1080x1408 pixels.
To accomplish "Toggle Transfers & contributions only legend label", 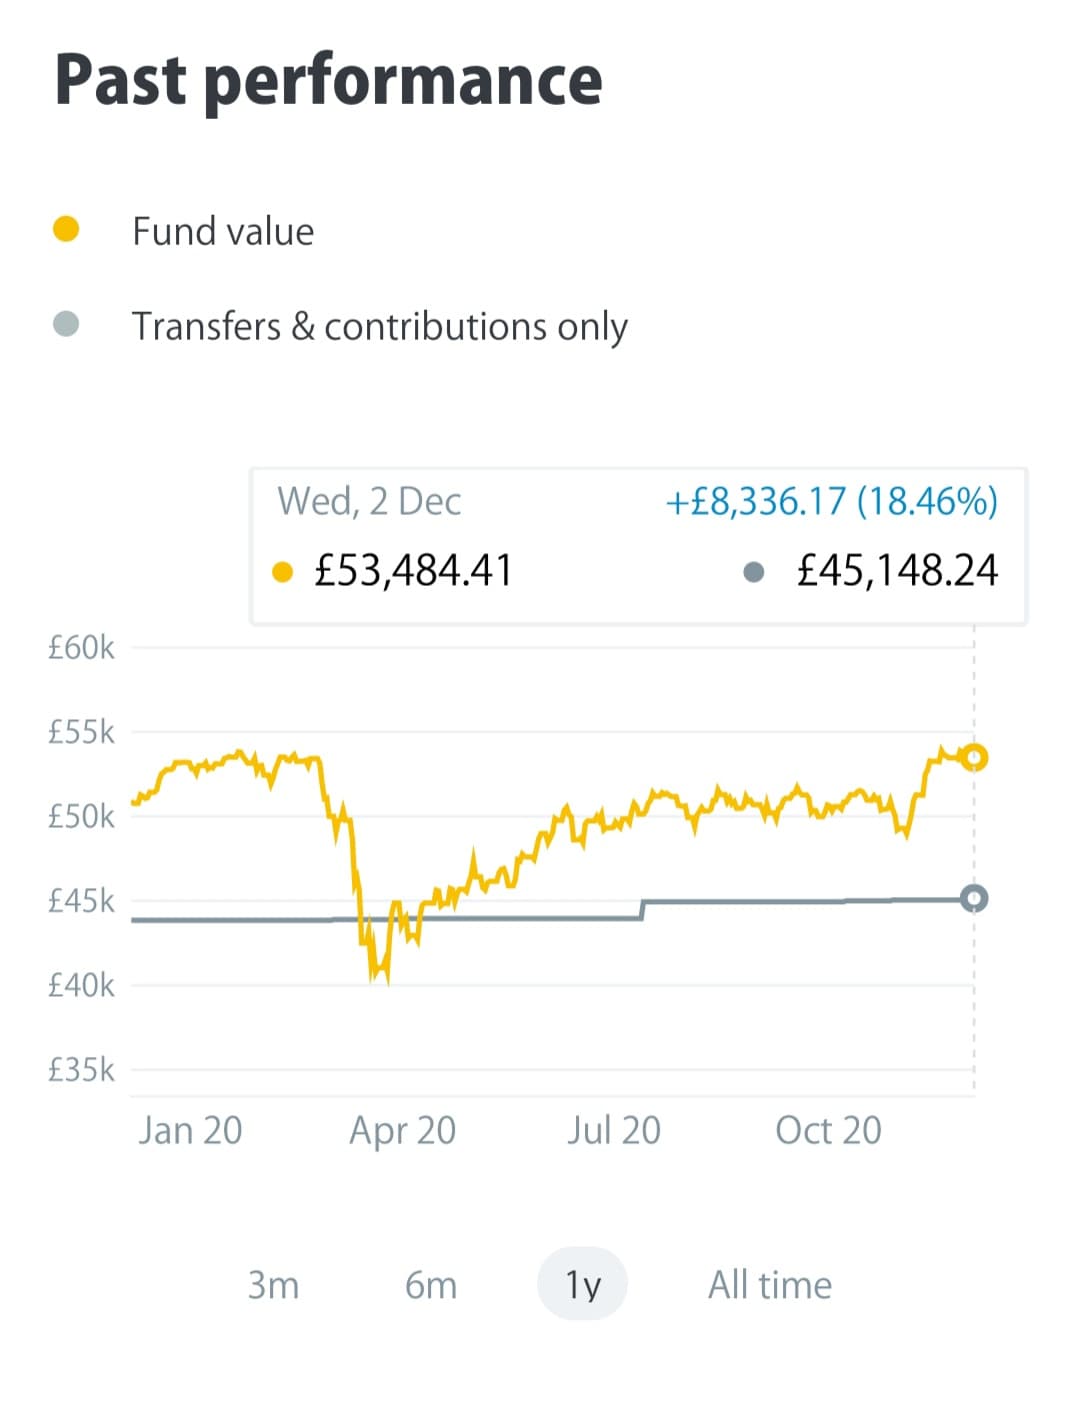I will click(x=380, y=326).
